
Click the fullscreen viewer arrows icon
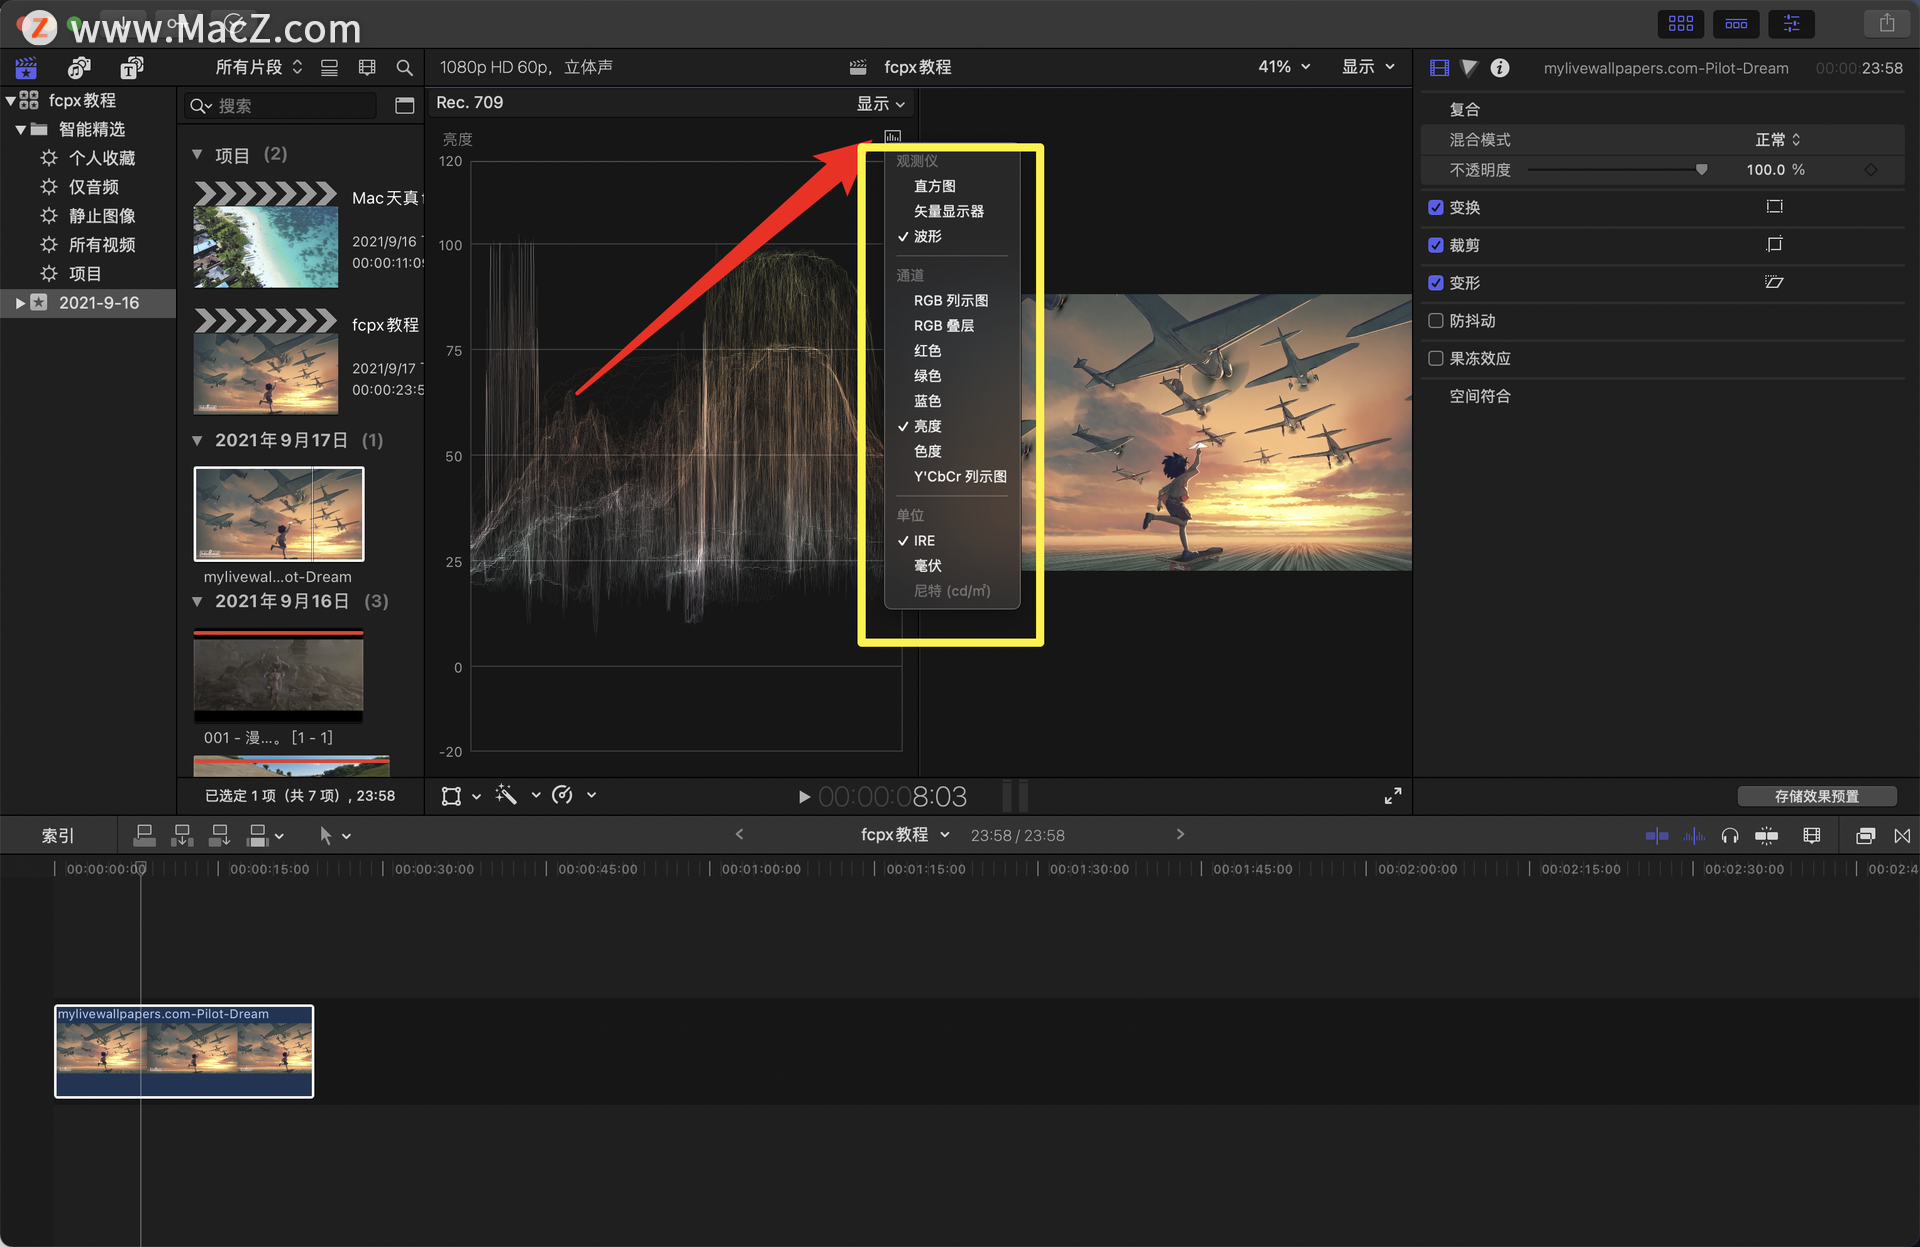[1392, 796]
